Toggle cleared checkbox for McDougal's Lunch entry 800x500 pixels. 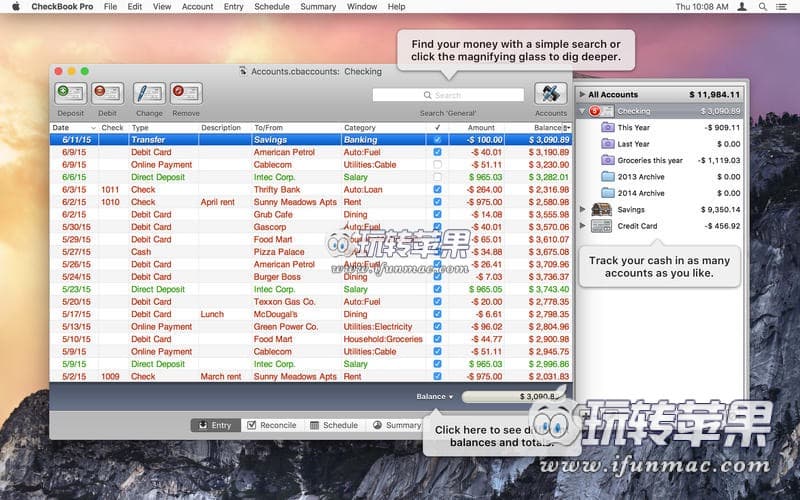437,314
